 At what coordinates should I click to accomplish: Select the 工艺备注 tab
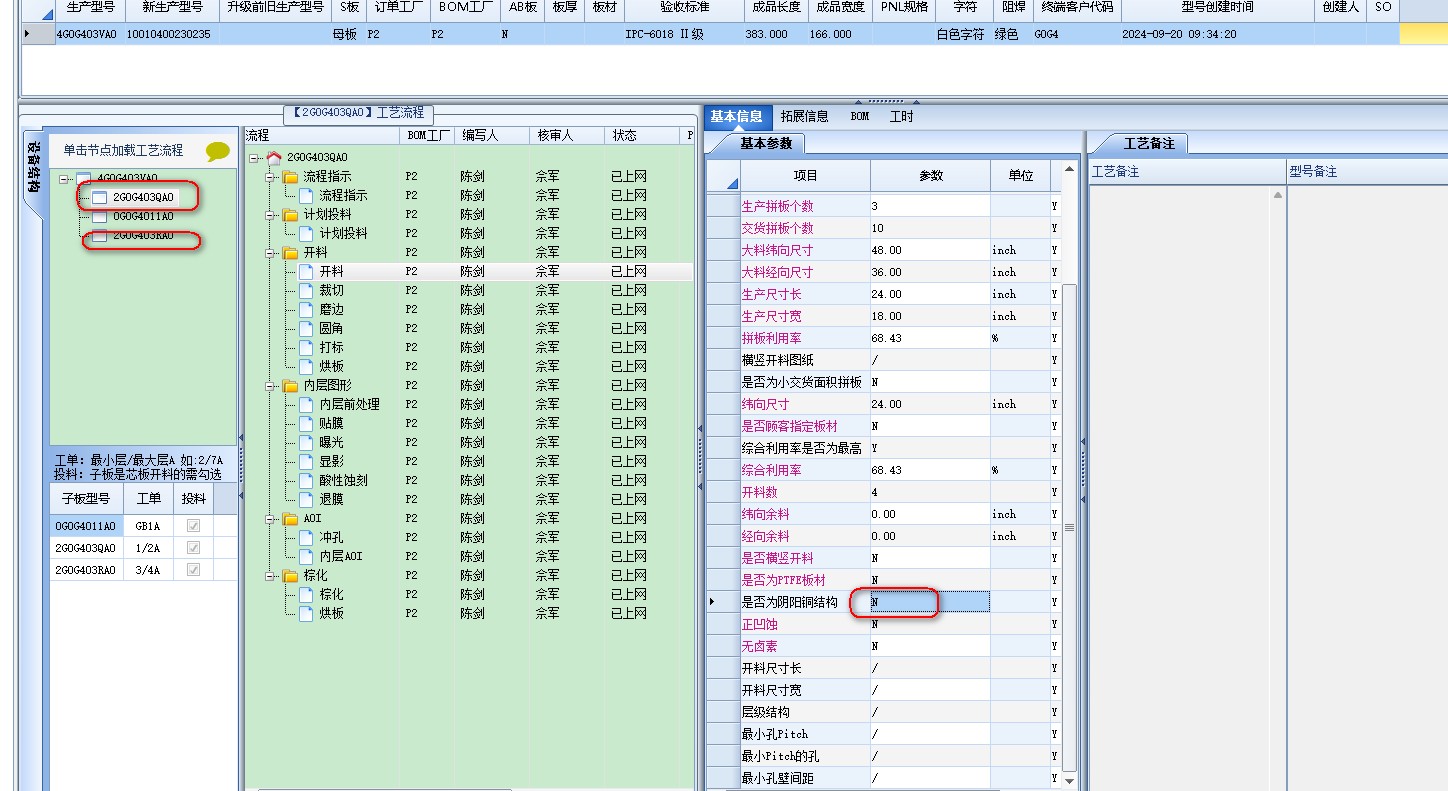tap(1149, 143)
